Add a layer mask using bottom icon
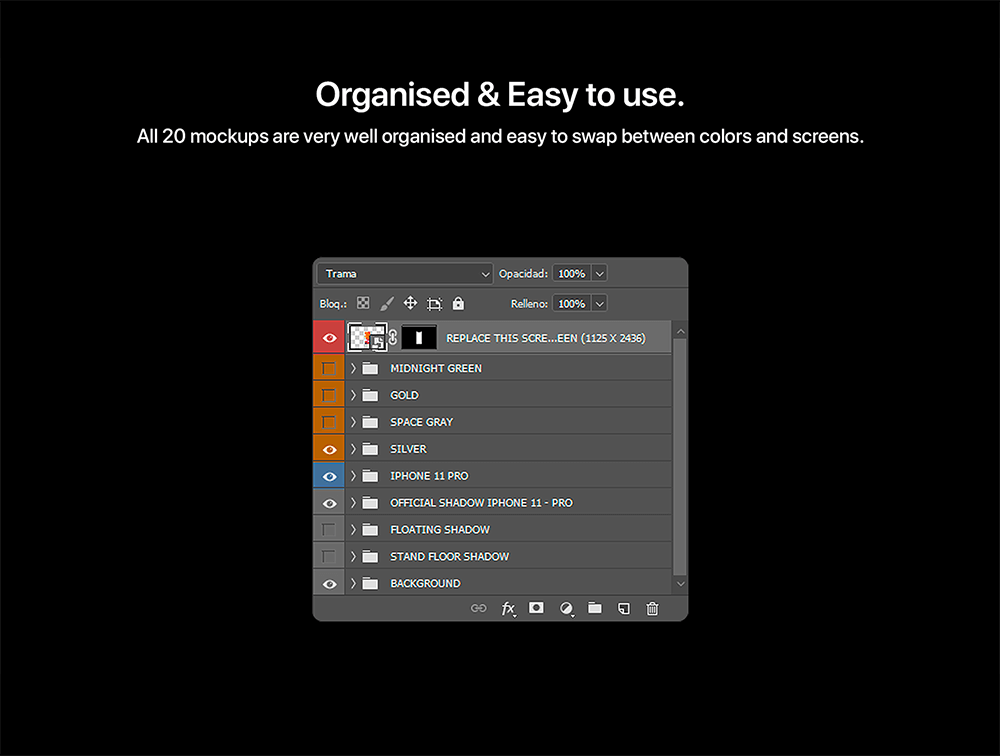 (x=536, y=608)
